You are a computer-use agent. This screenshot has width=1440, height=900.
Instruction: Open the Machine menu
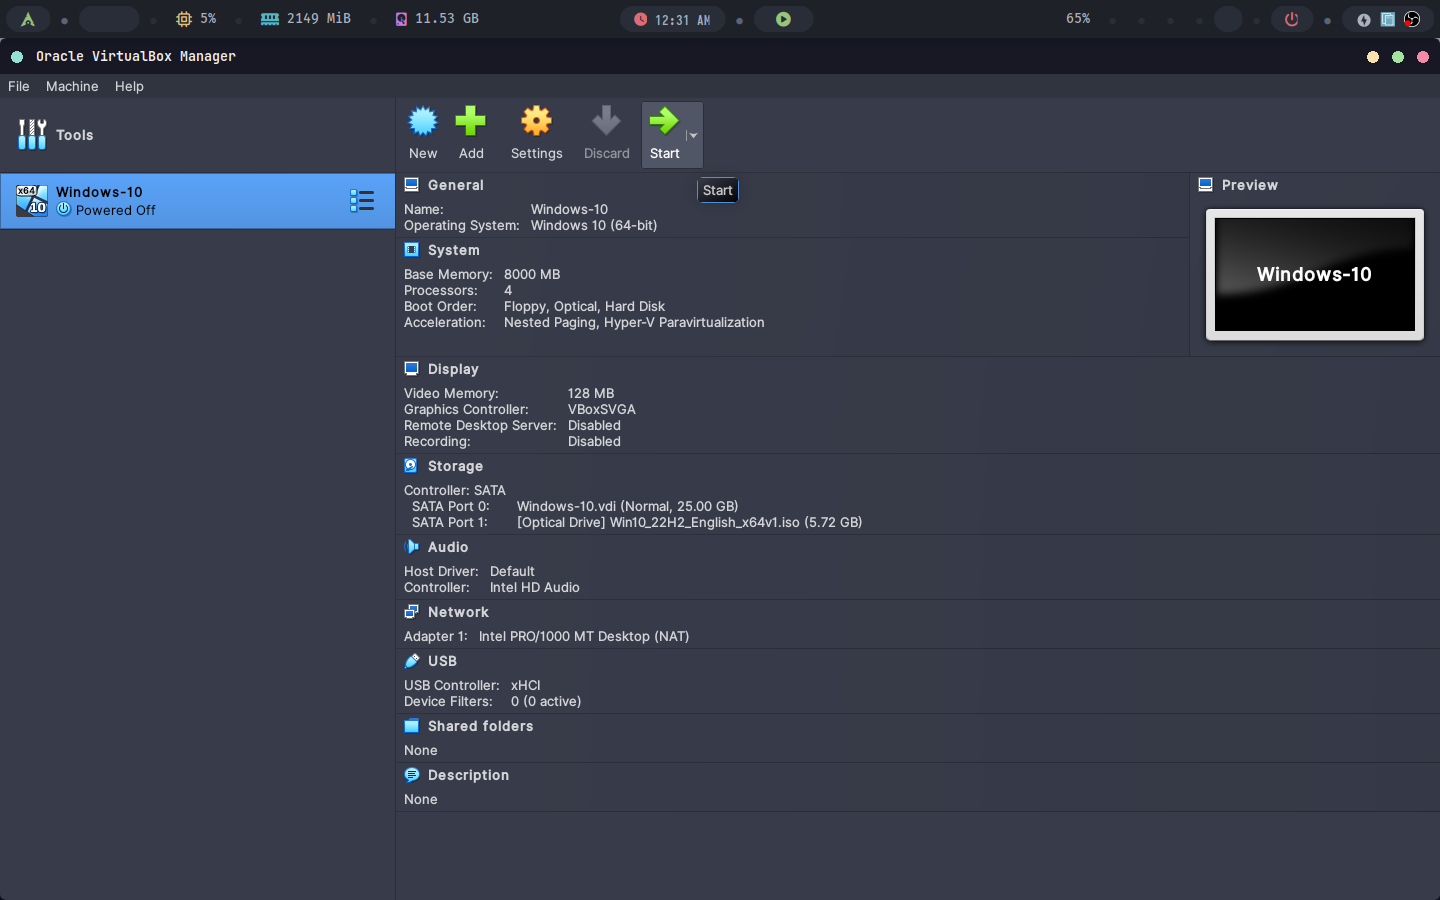click(72, 86)
